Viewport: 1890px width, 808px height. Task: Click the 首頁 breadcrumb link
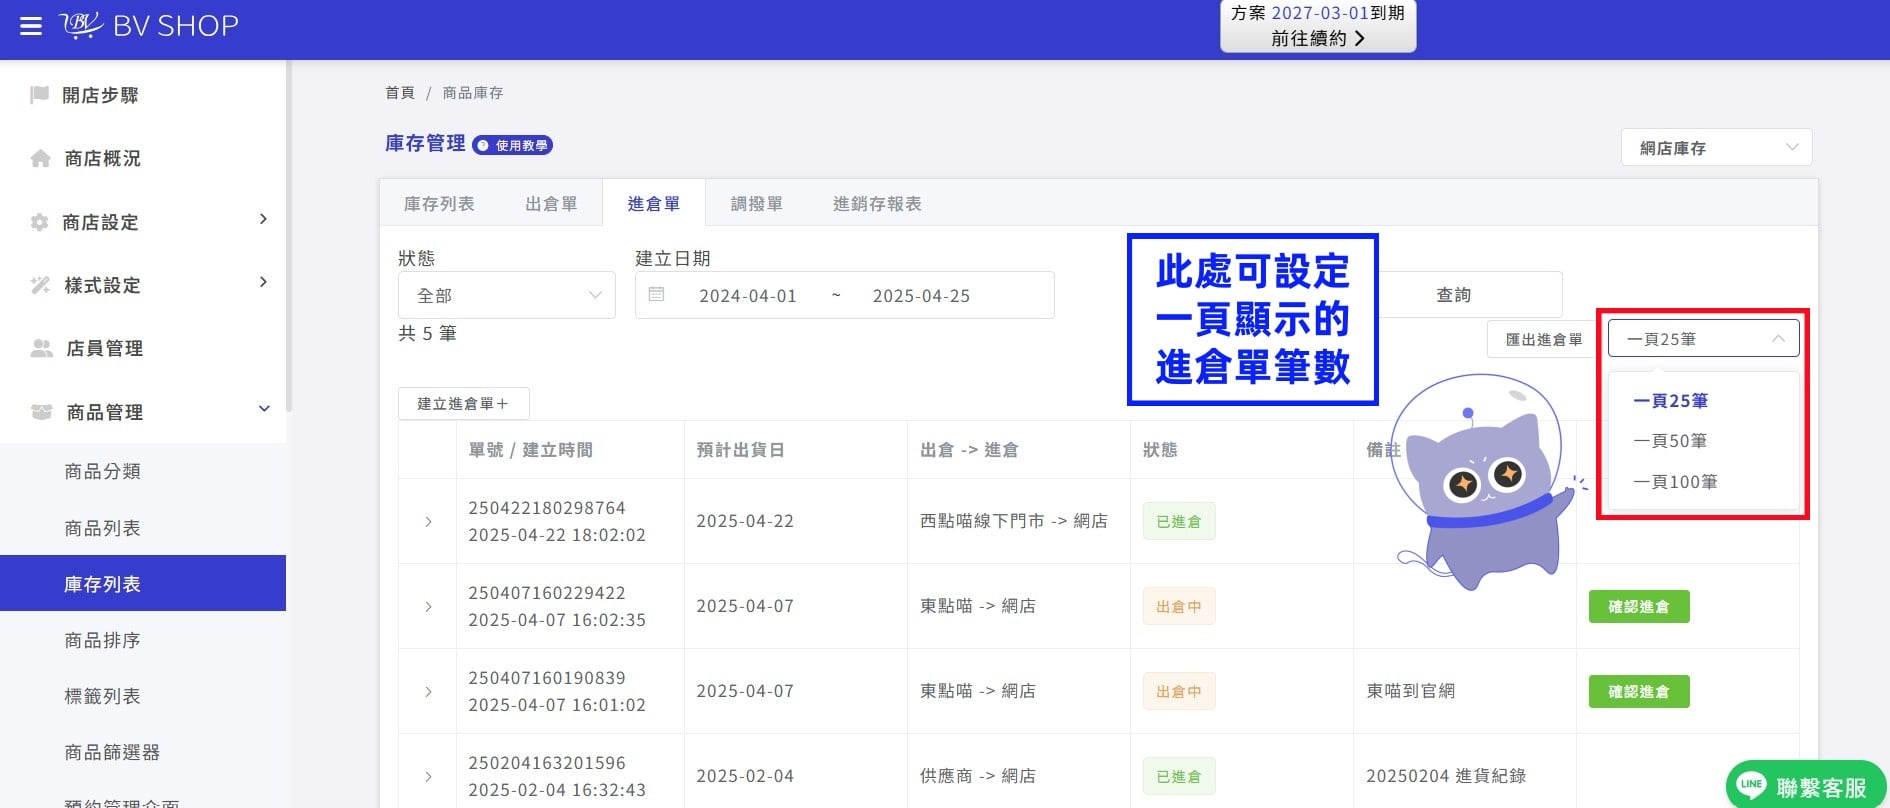[x=400, y=93]
